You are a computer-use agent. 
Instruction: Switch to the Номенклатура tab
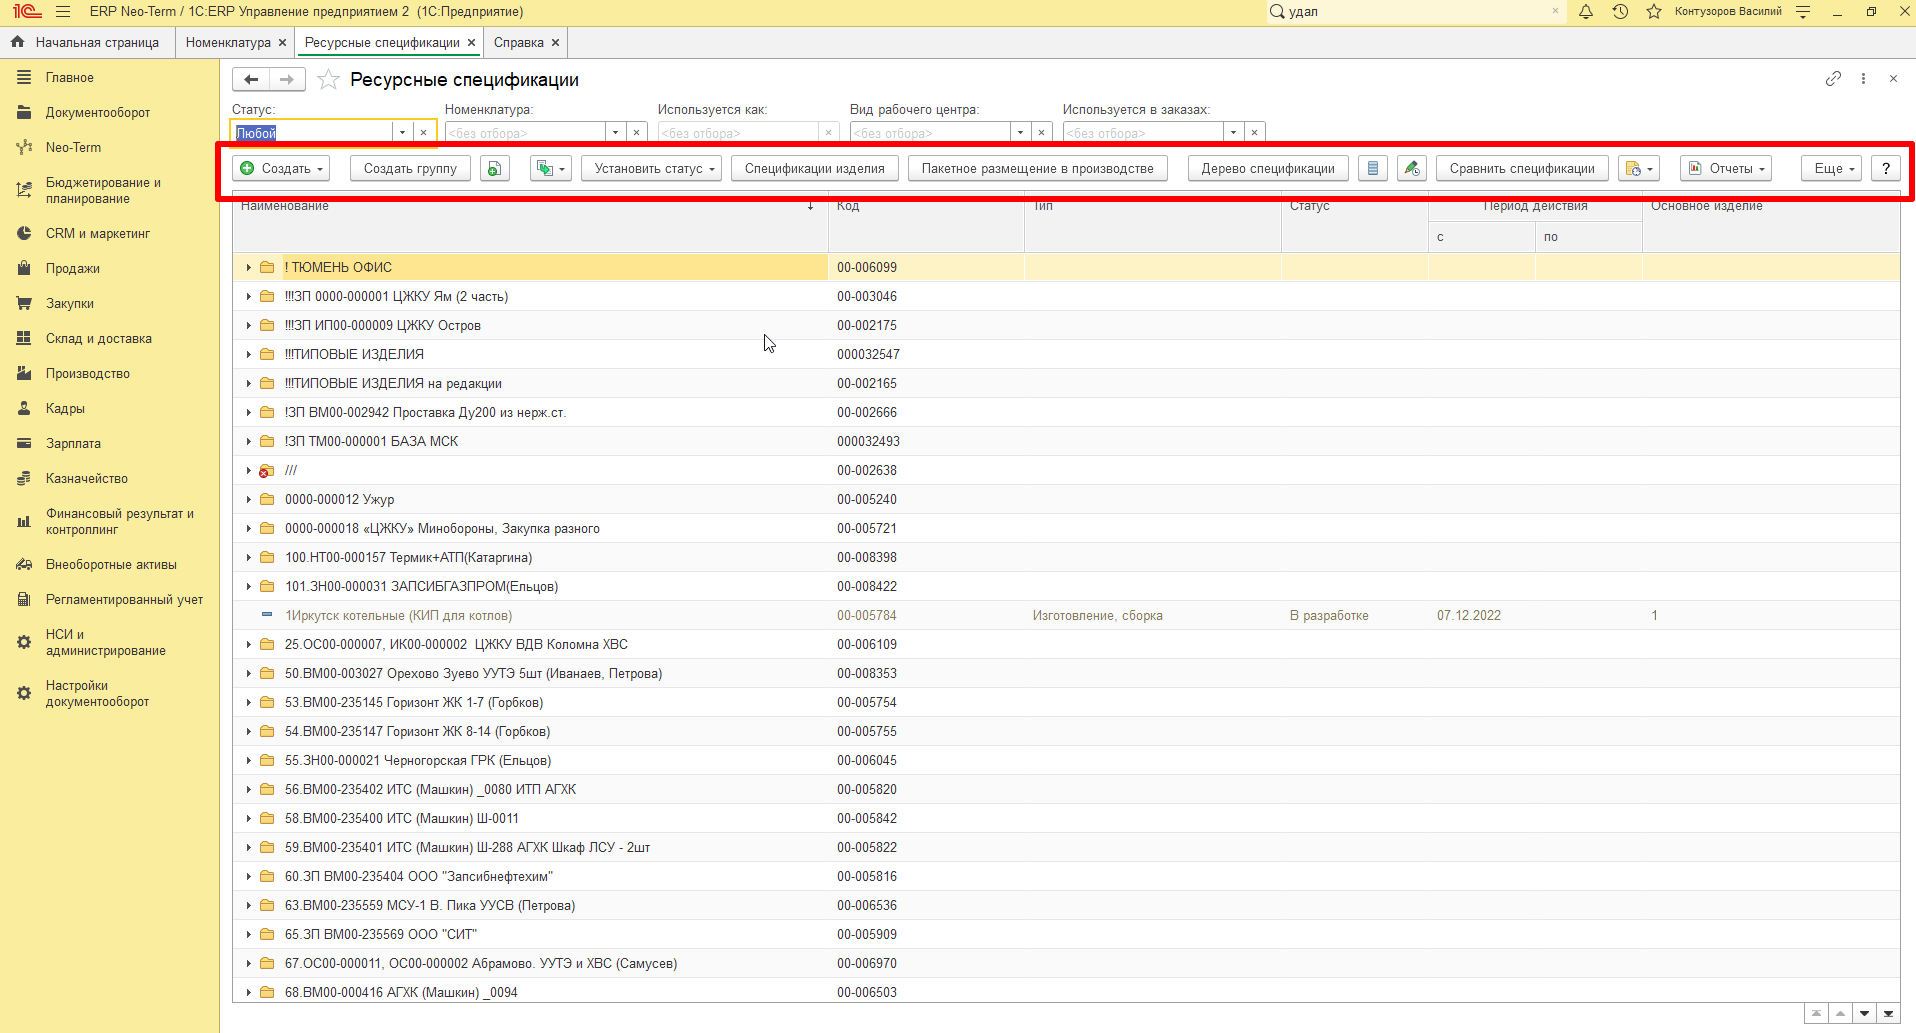click(x=228, y=43)
